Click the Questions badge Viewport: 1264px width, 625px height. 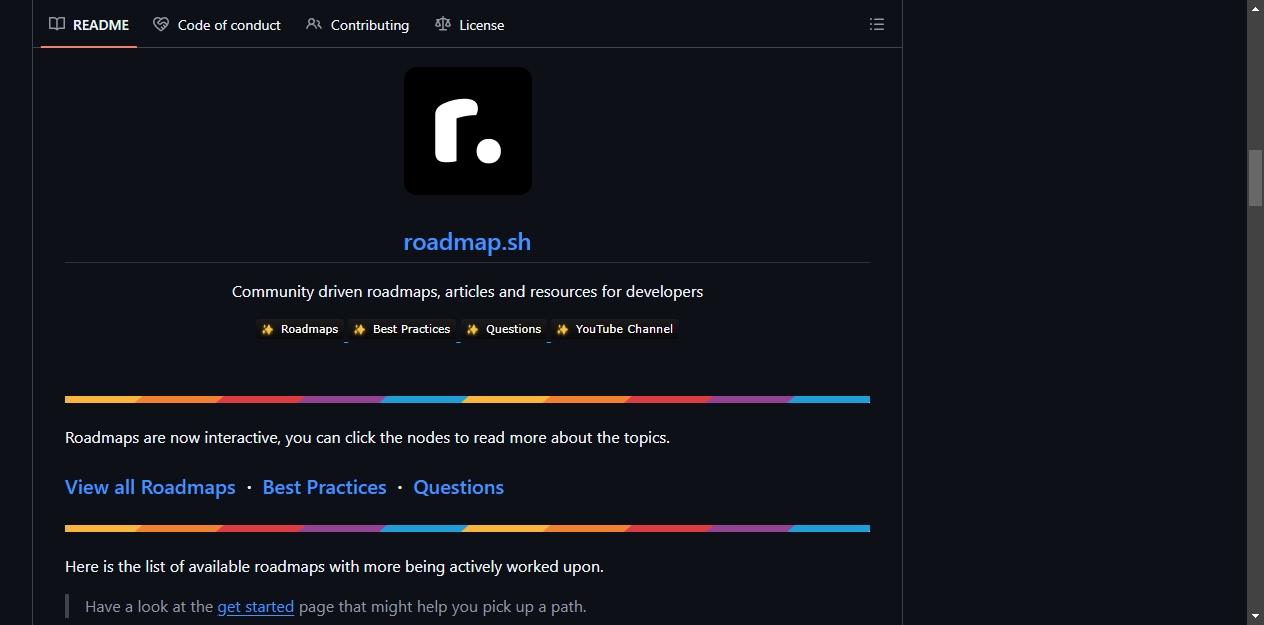[x=504, y=329]
